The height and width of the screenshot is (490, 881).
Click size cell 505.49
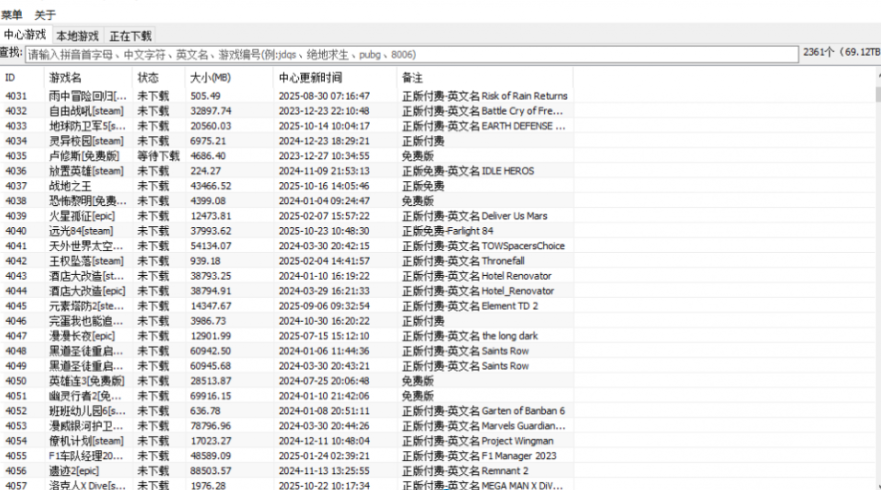(206, 96)
